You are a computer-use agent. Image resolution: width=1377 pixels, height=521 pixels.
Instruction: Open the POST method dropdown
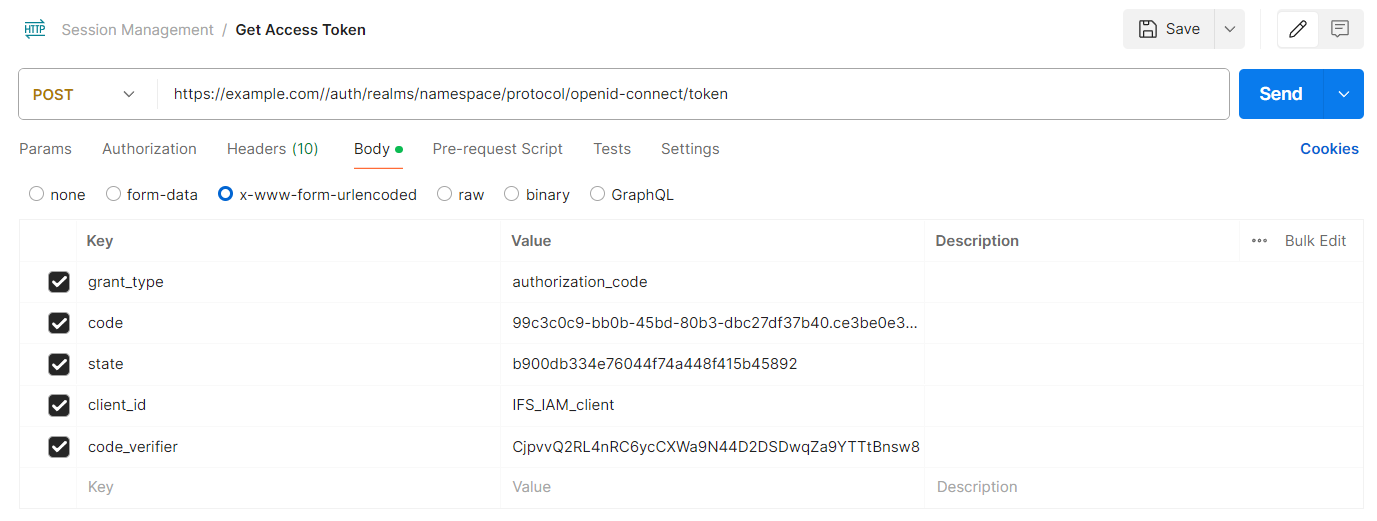tap(85, 94)
